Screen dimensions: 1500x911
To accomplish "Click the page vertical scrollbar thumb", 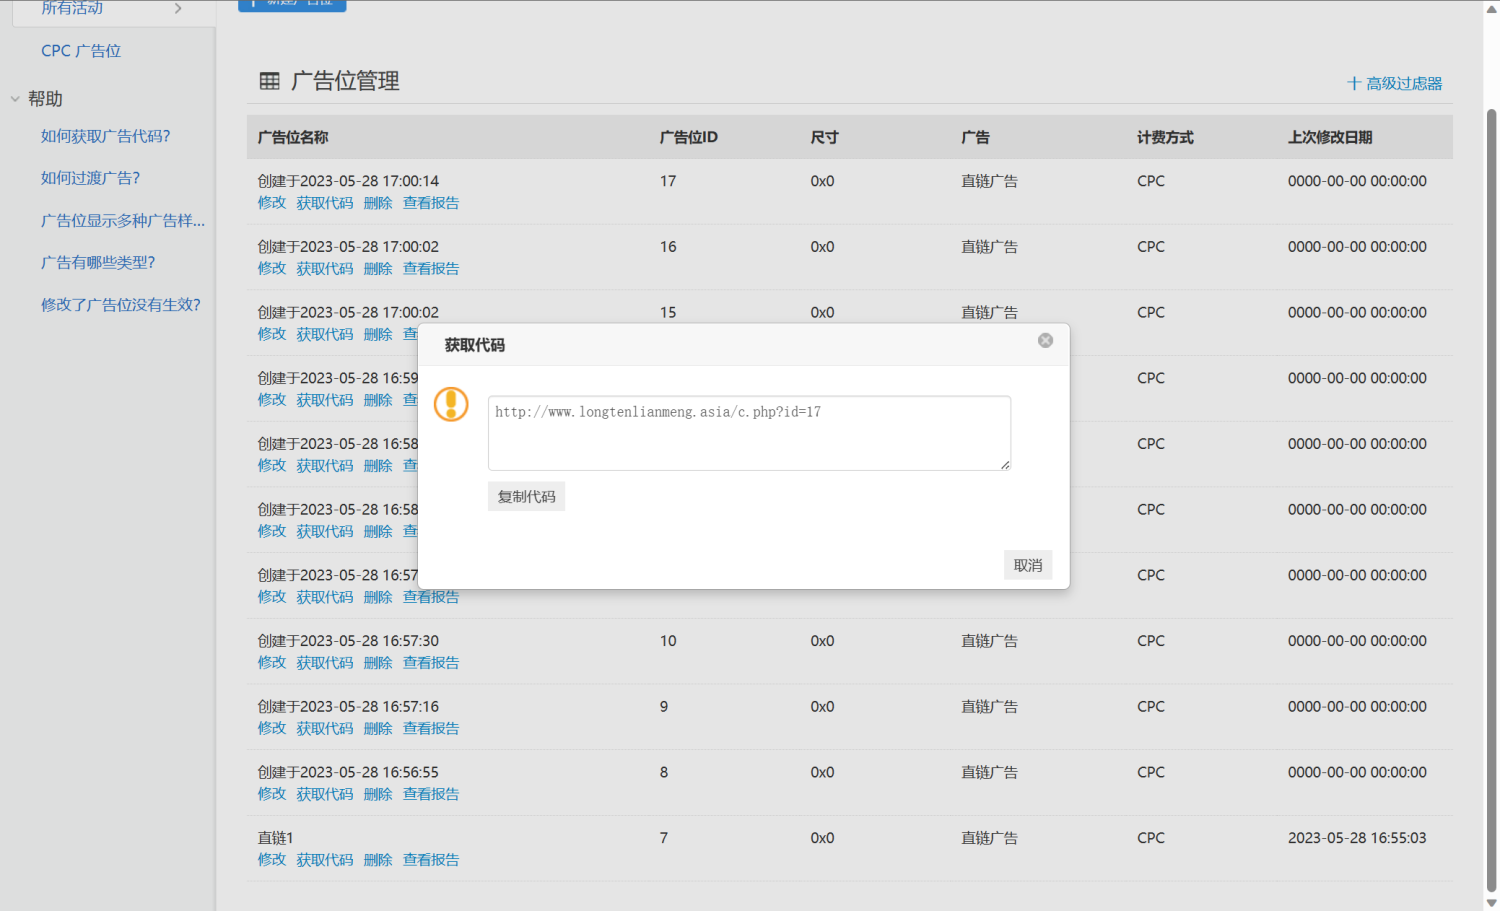I will (x=1491, y=498).
